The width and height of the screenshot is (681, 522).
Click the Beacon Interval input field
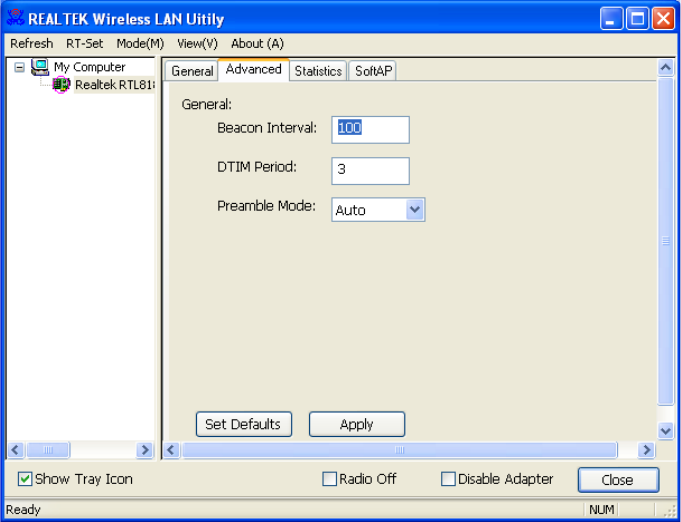pos(370,129)
